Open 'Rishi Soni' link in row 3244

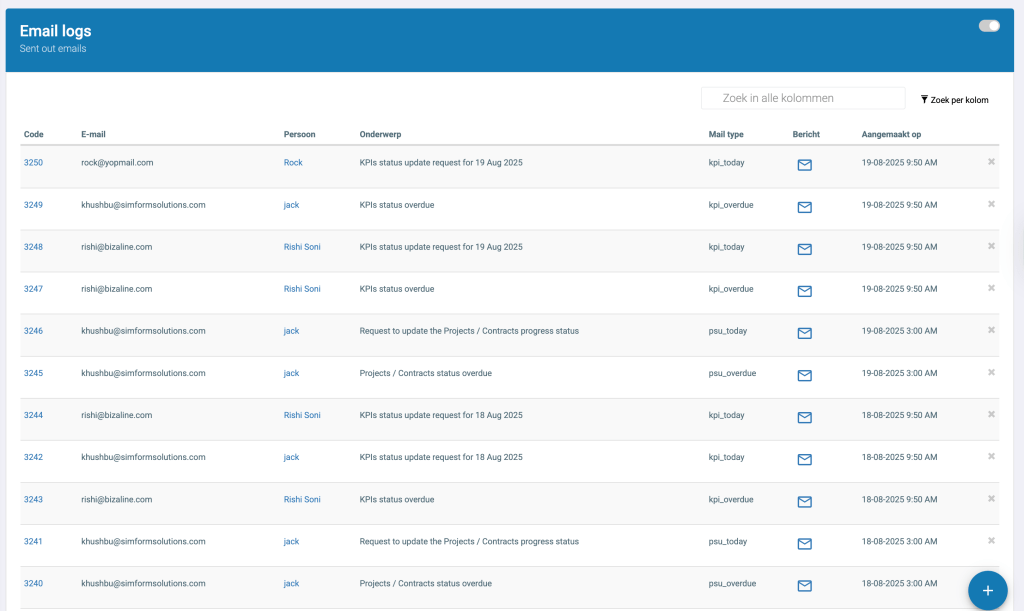302,415
